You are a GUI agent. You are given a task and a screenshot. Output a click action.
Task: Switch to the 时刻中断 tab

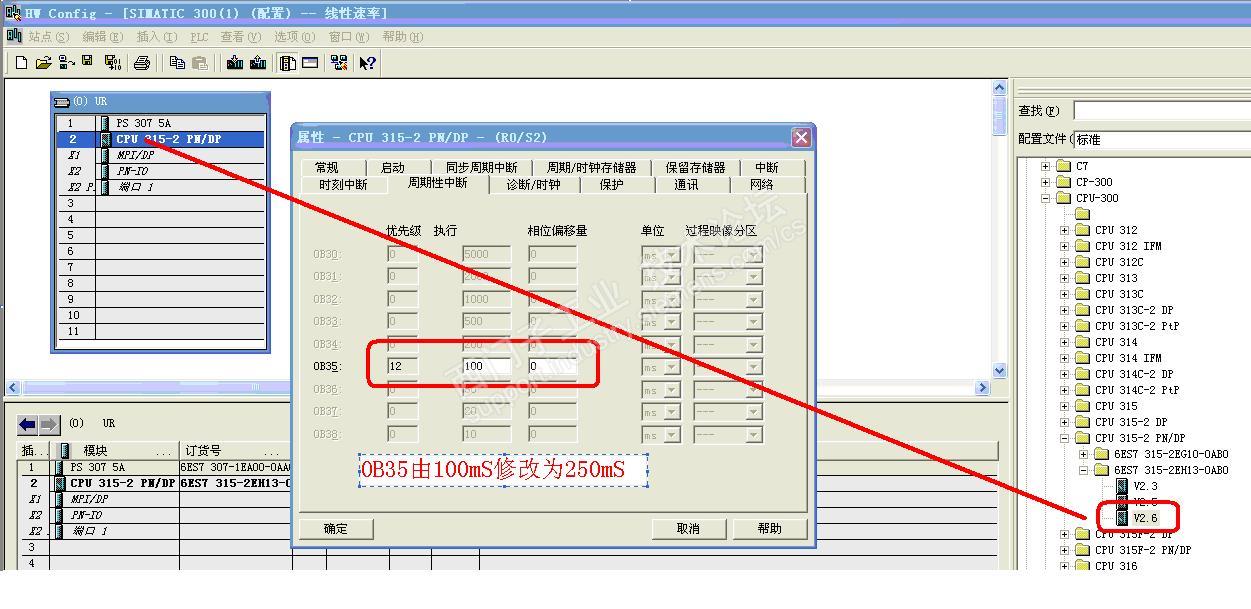tap(343, 184)
